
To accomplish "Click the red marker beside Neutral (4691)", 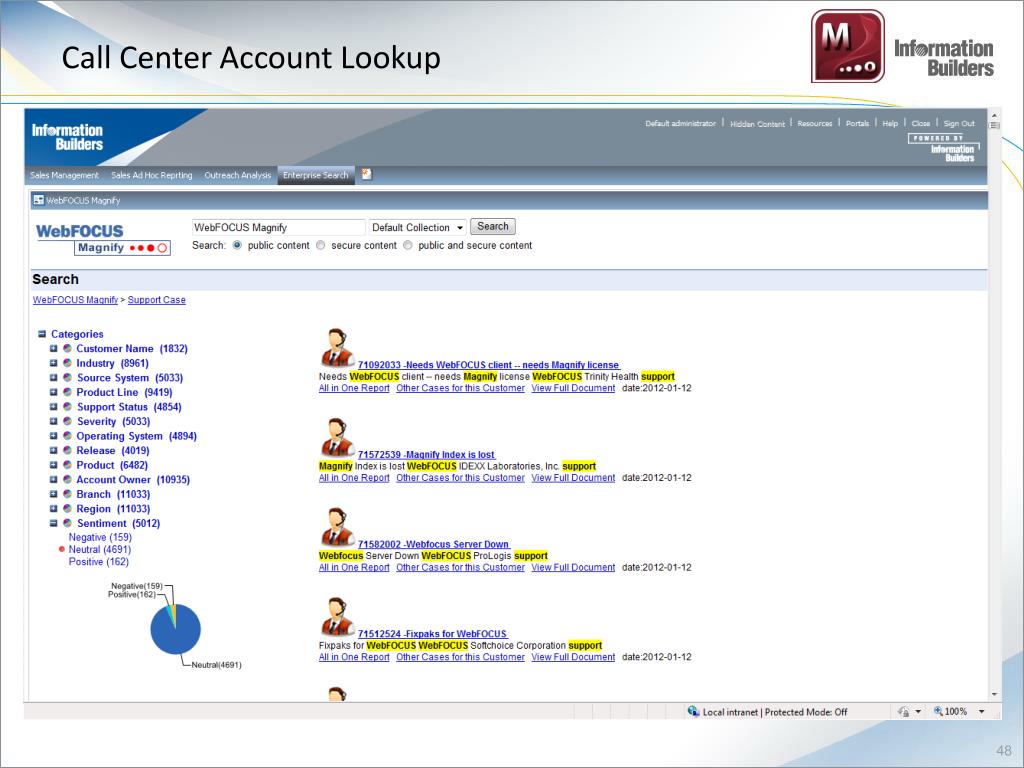I will (62, 549).
